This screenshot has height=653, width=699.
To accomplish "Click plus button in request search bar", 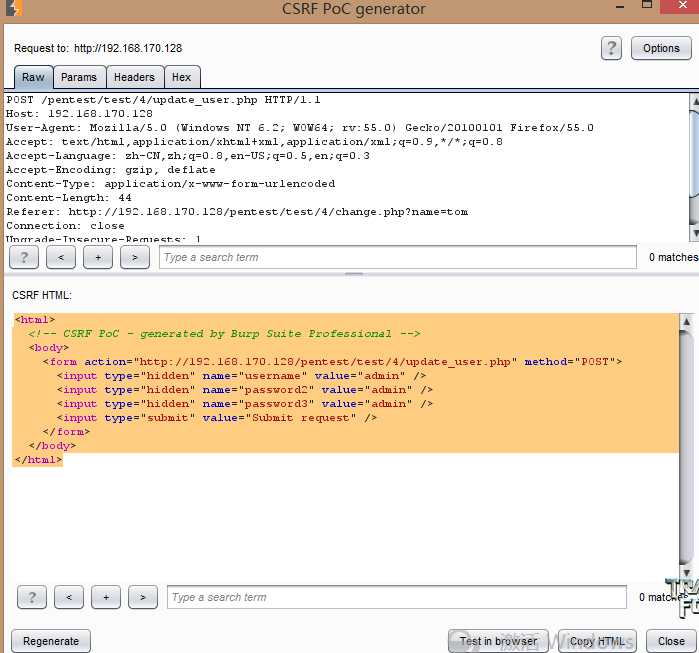I will point(98,258).
